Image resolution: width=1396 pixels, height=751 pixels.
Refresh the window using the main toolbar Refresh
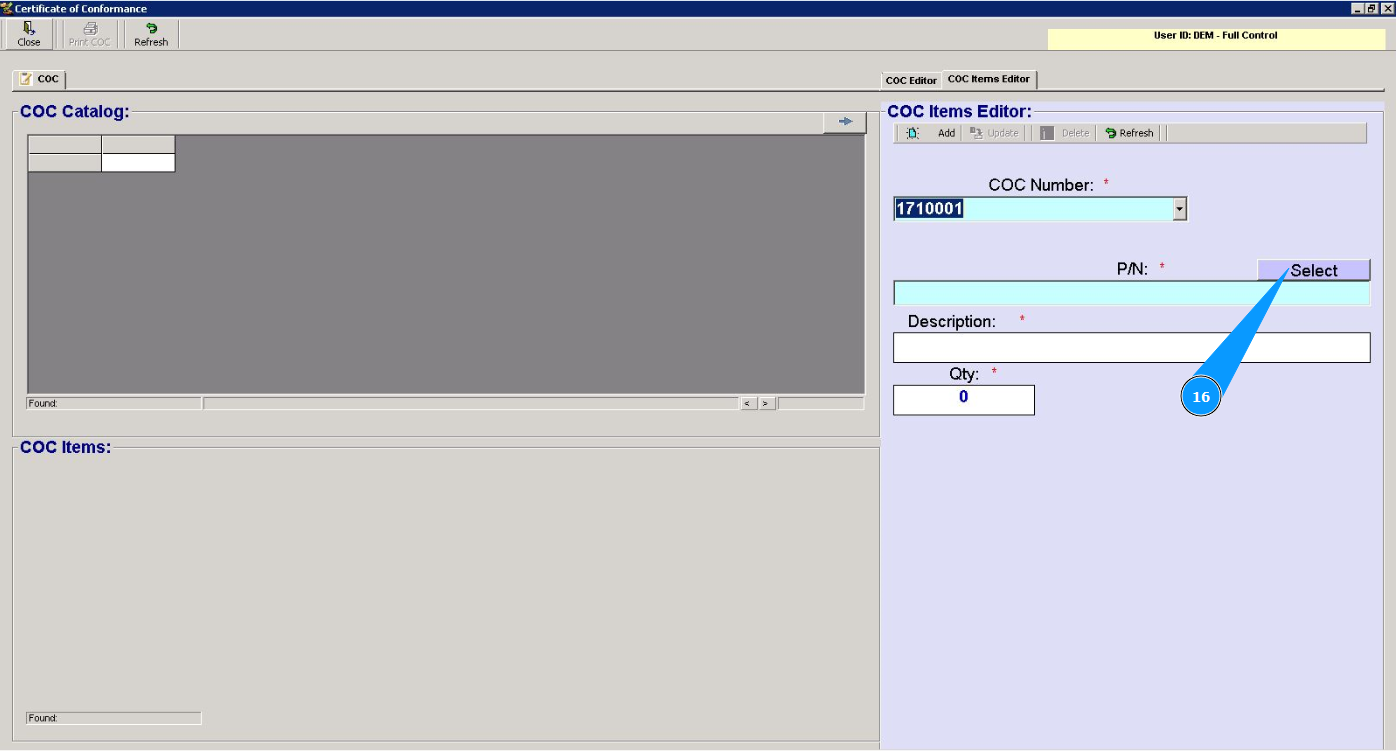(151, 35)
